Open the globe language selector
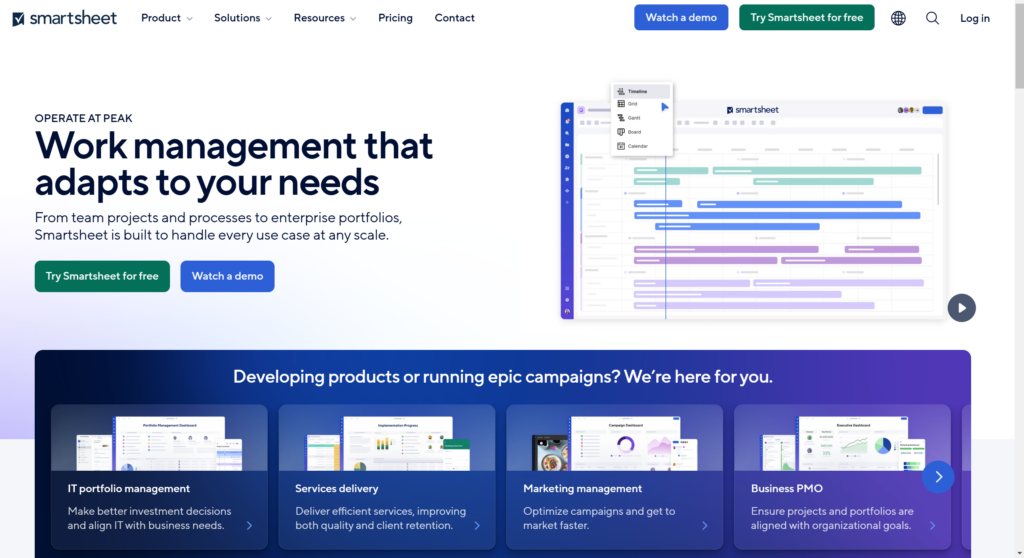The width and height of the screenshot is (1024, 558). (898, 18)
